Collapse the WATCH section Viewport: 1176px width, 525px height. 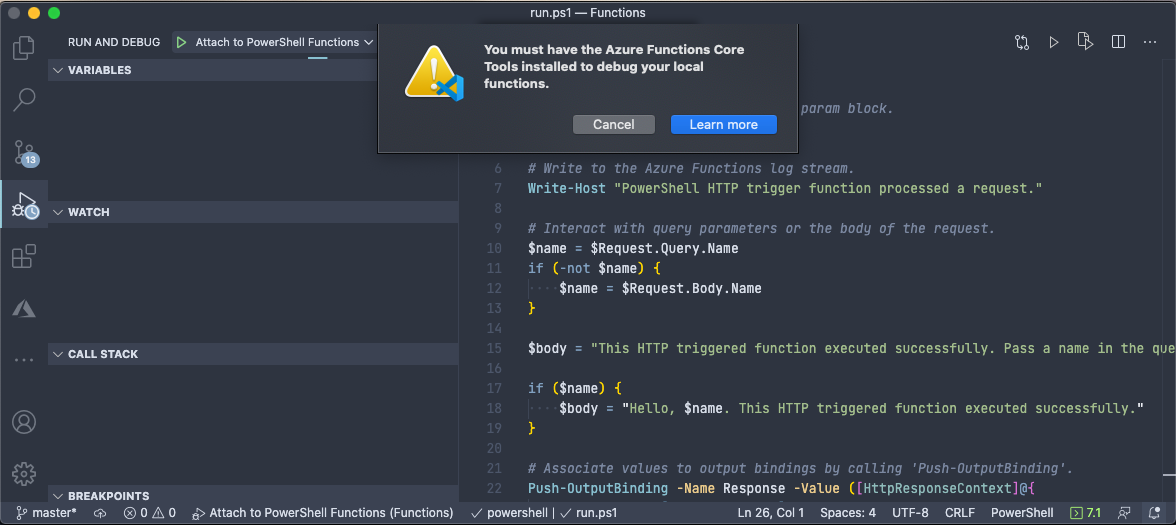(x=254, y=212)
